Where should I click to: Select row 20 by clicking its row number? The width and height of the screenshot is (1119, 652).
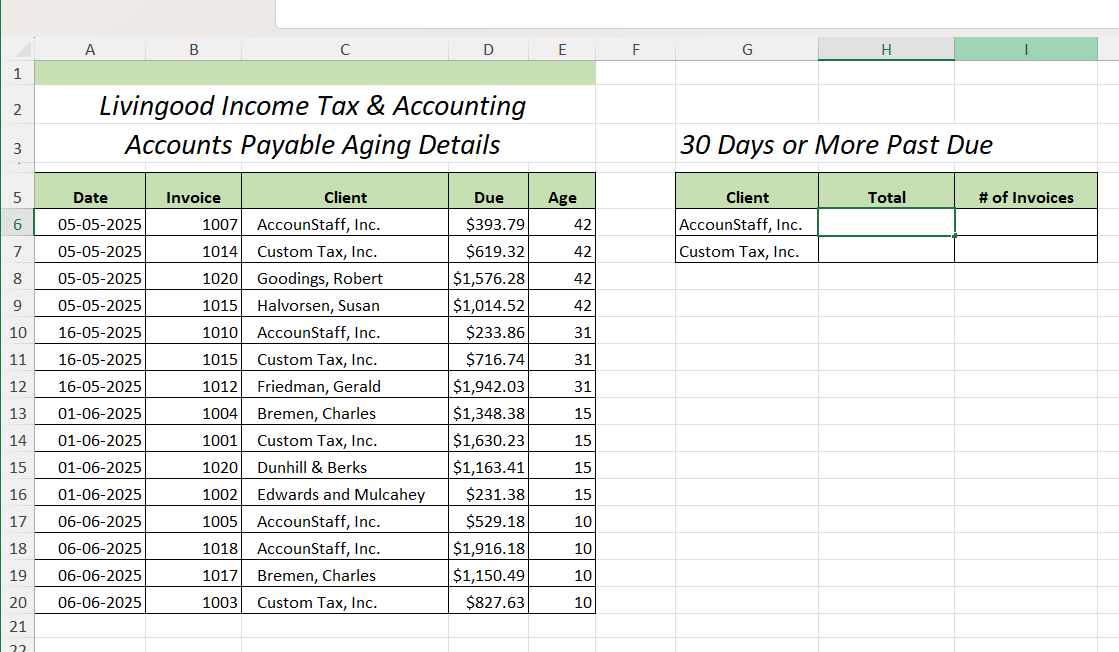tap(17, 602)
